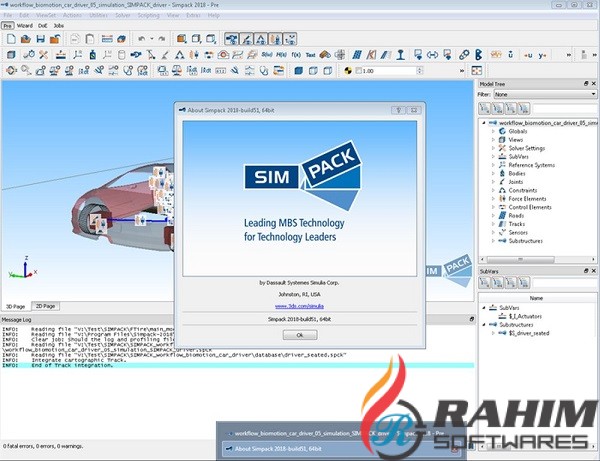Create a new Force Element

pyautogui.click(x=194, y=55)
